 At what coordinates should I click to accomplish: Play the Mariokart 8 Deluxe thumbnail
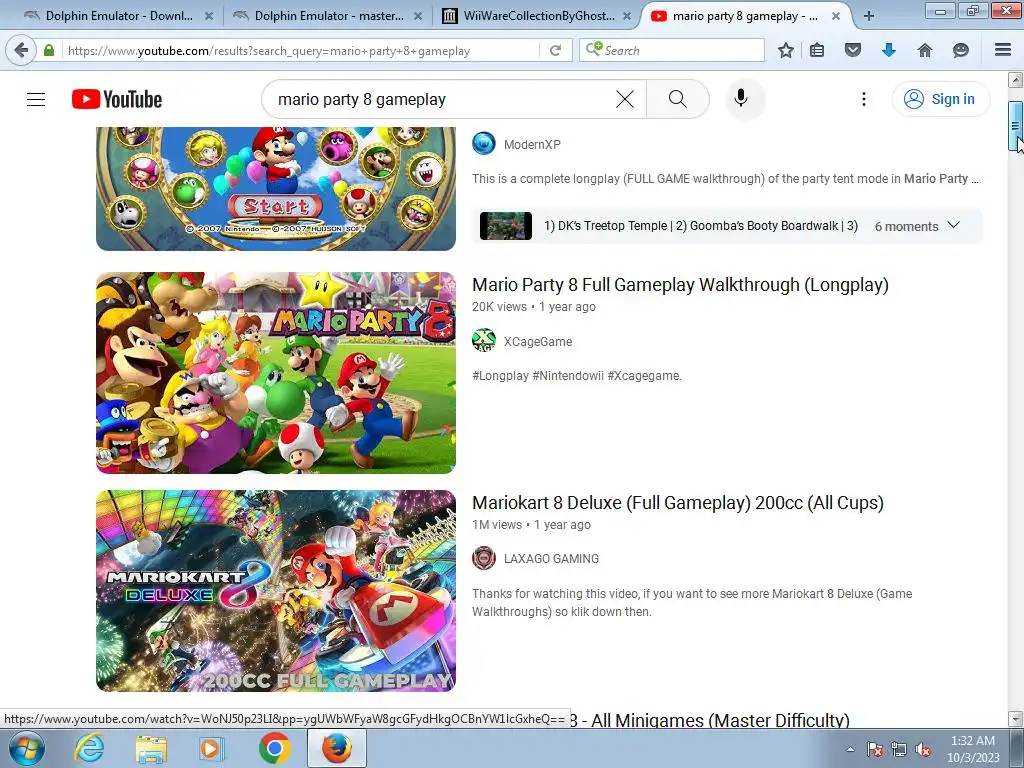click(x=276, y=591)
